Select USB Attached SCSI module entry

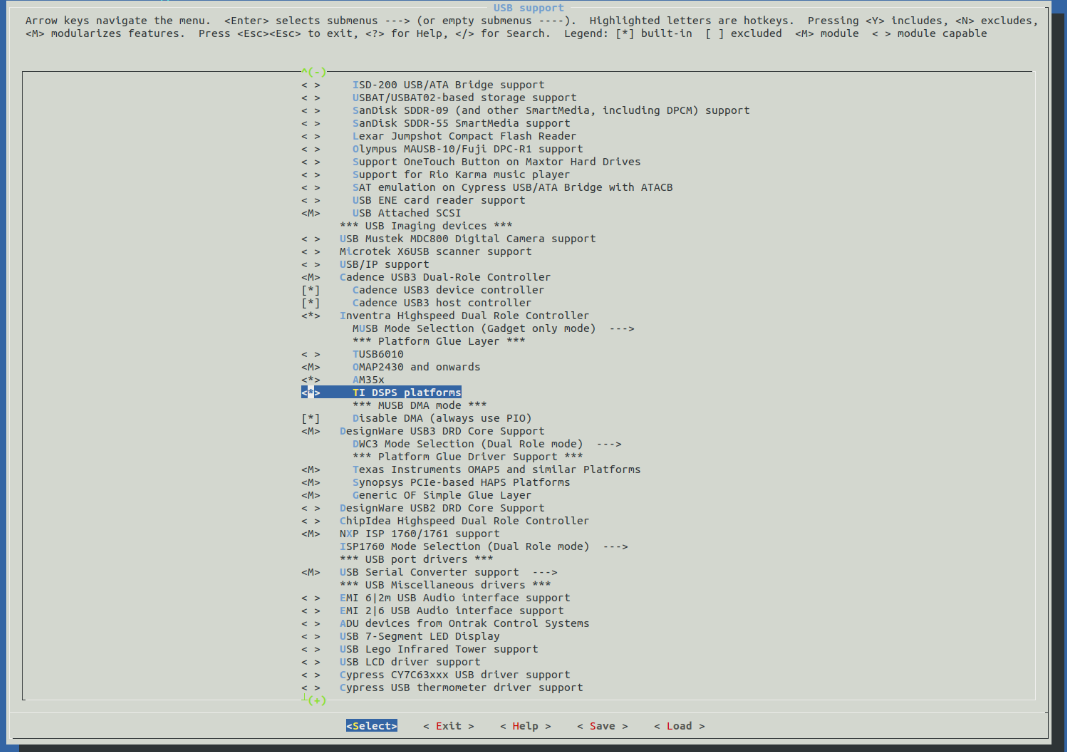(x=404, y=213)
